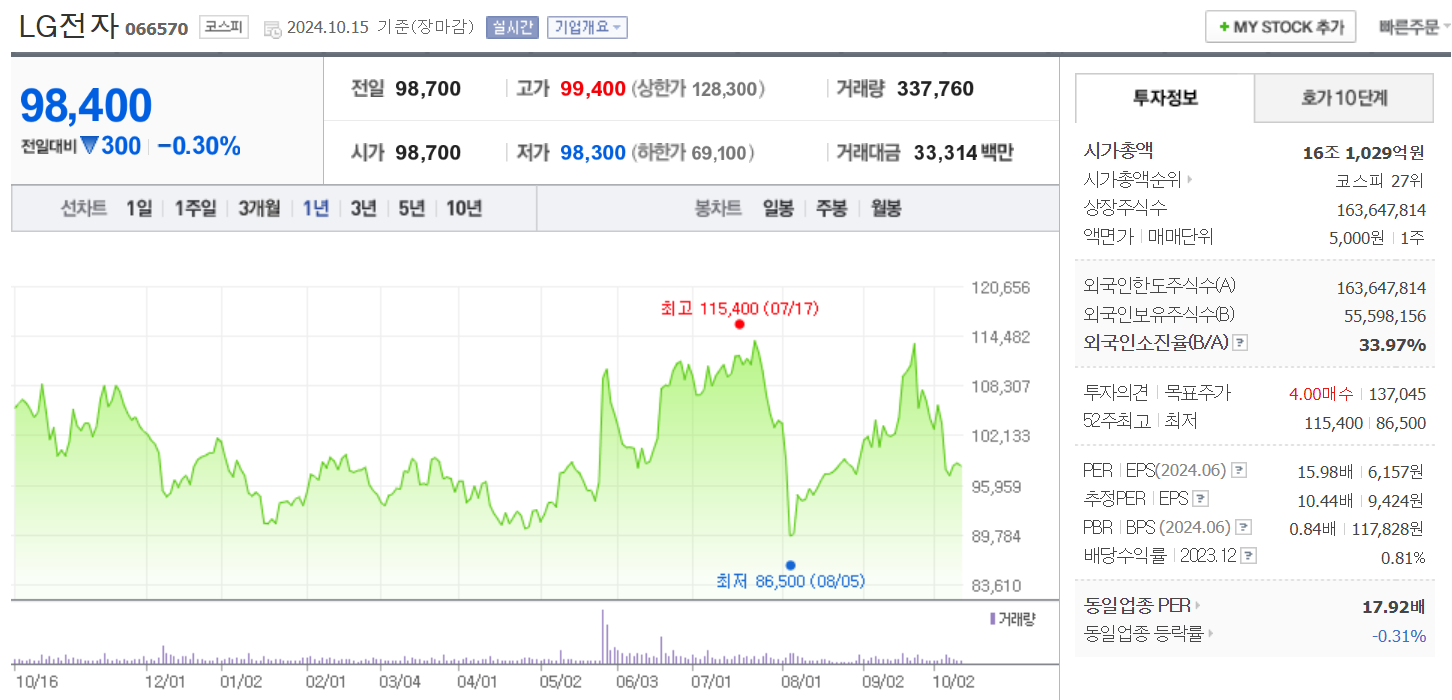Click the 코스피 market badge

point(224,28)
